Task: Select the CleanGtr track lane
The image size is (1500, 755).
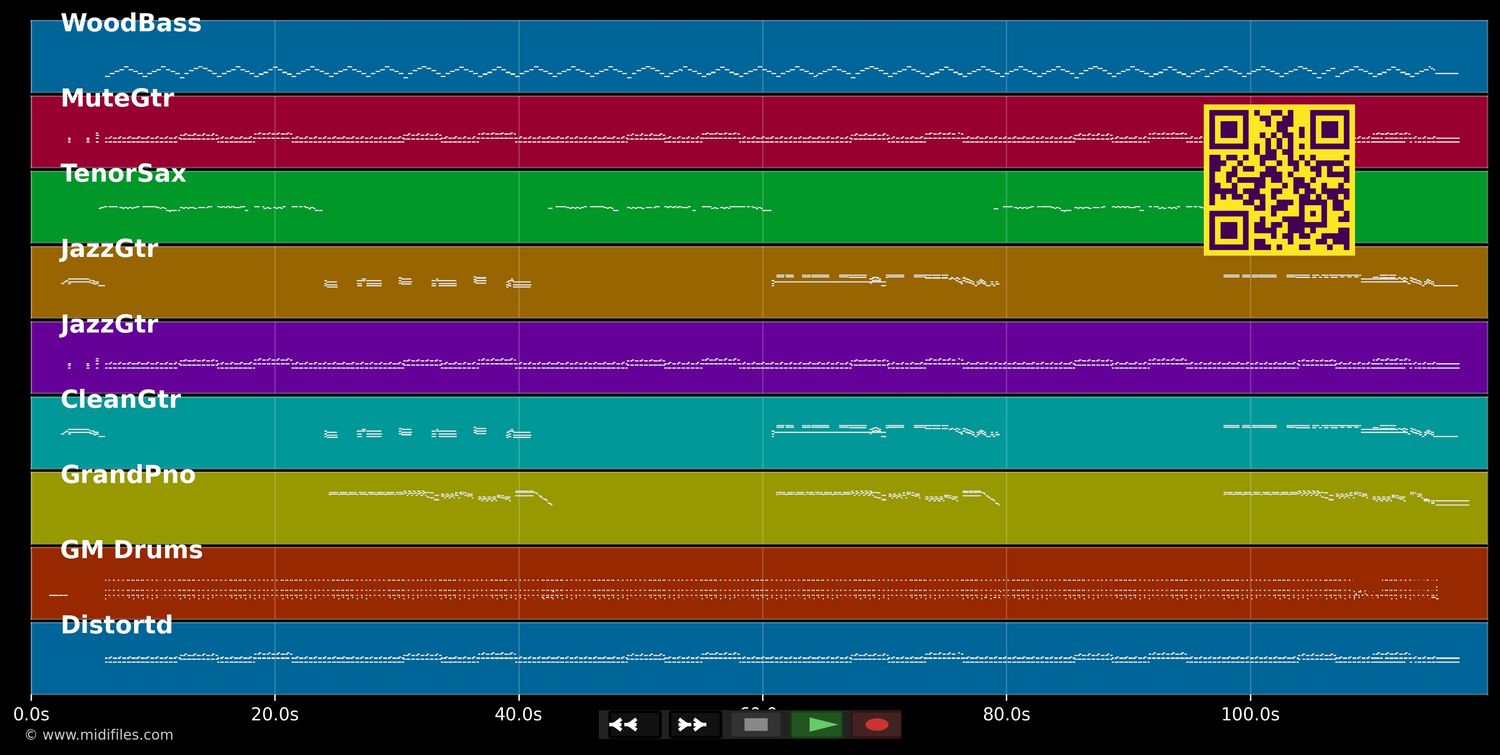Action: [x=600, y=430]
